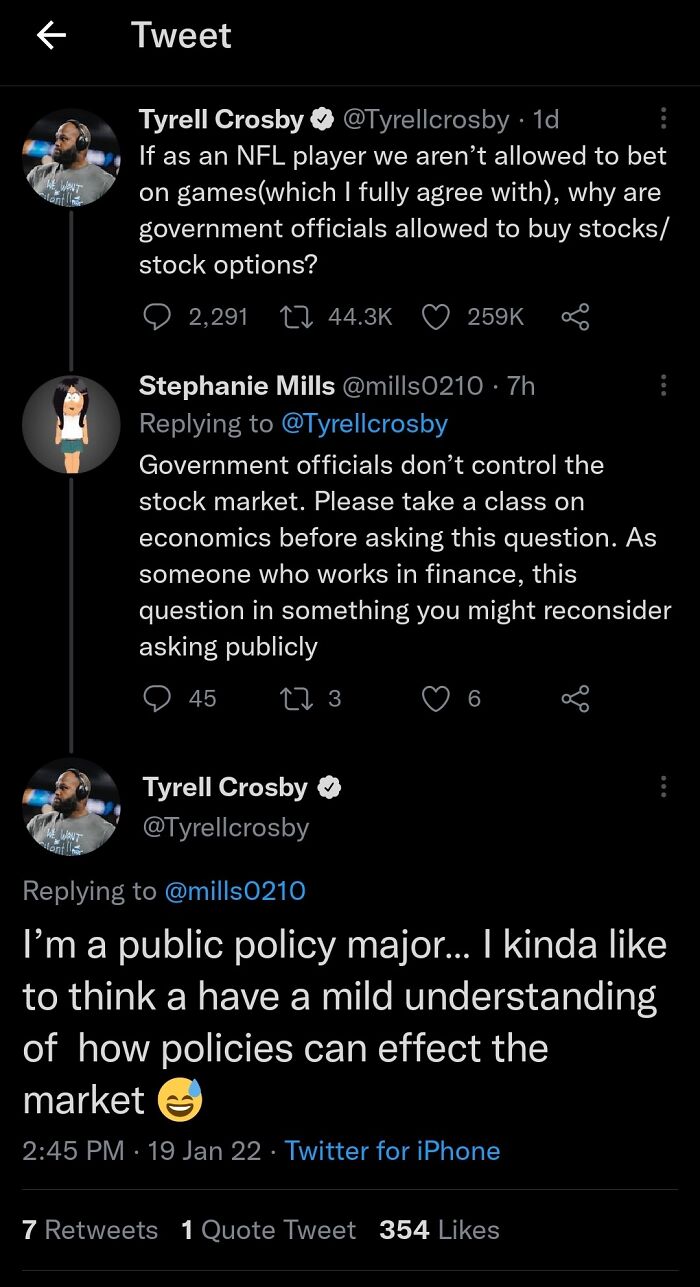Reply to Tyrell Crosby's tweet
This screenshot has width=700, height=1287.
pos(157,316)
